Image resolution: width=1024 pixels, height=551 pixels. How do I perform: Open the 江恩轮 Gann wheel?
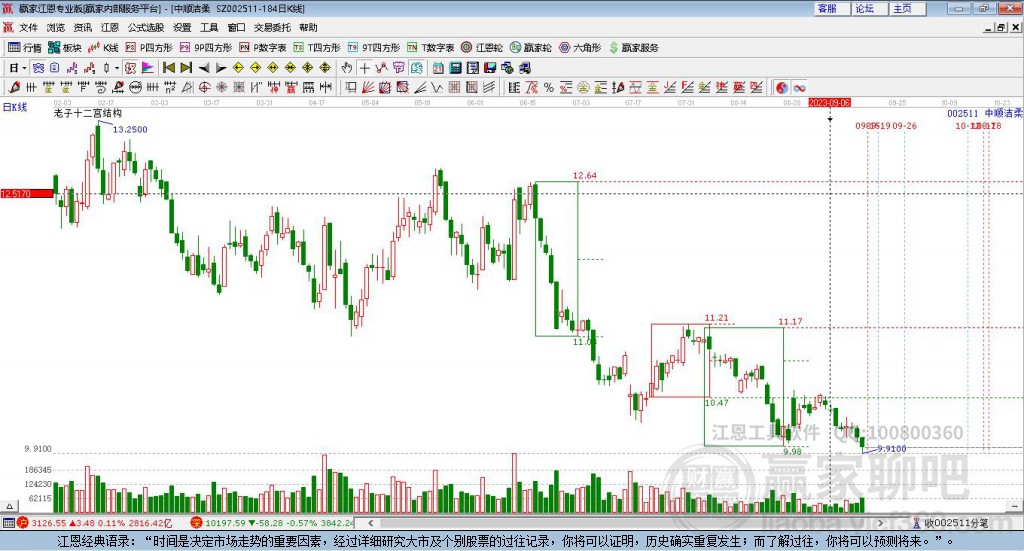tap(482, 48)
